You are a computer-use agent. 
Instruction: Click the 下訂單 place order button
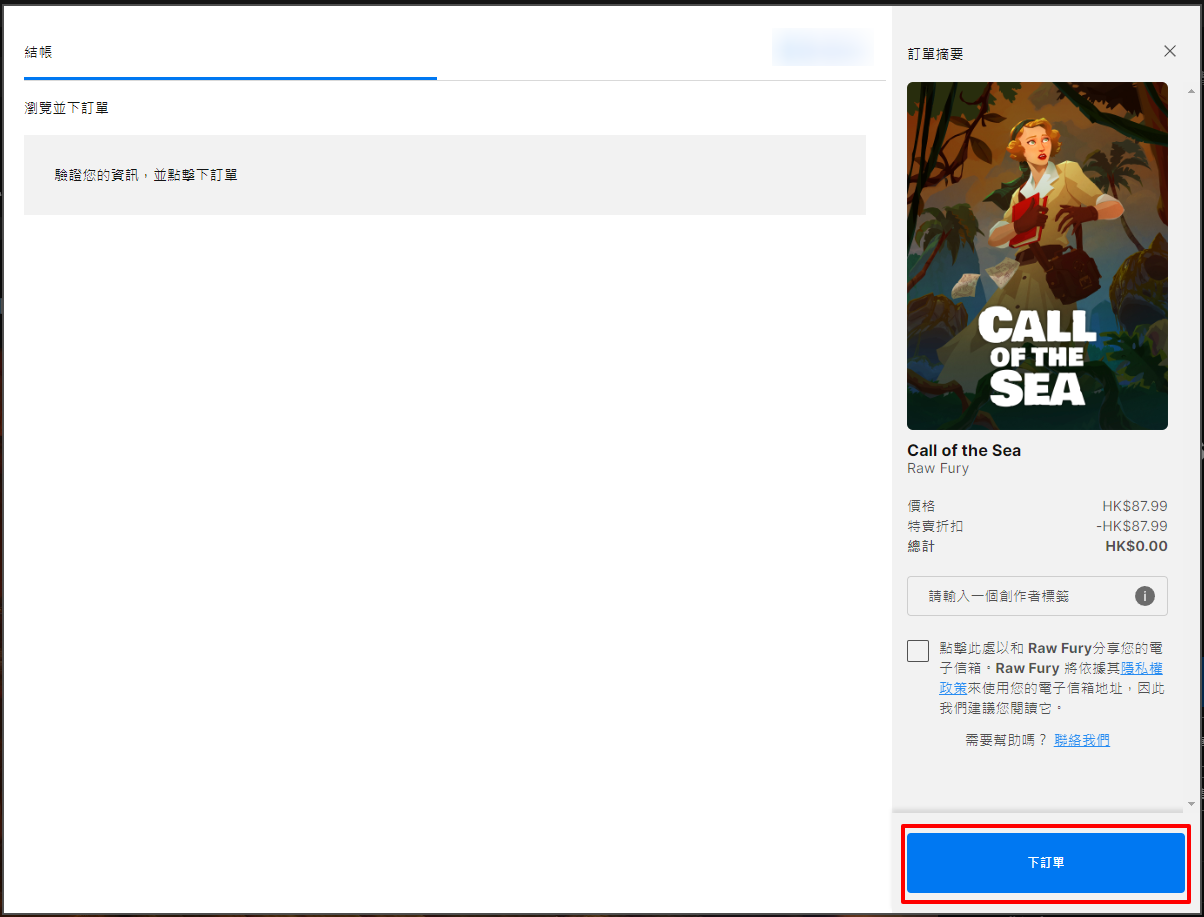coord(1045,862)
